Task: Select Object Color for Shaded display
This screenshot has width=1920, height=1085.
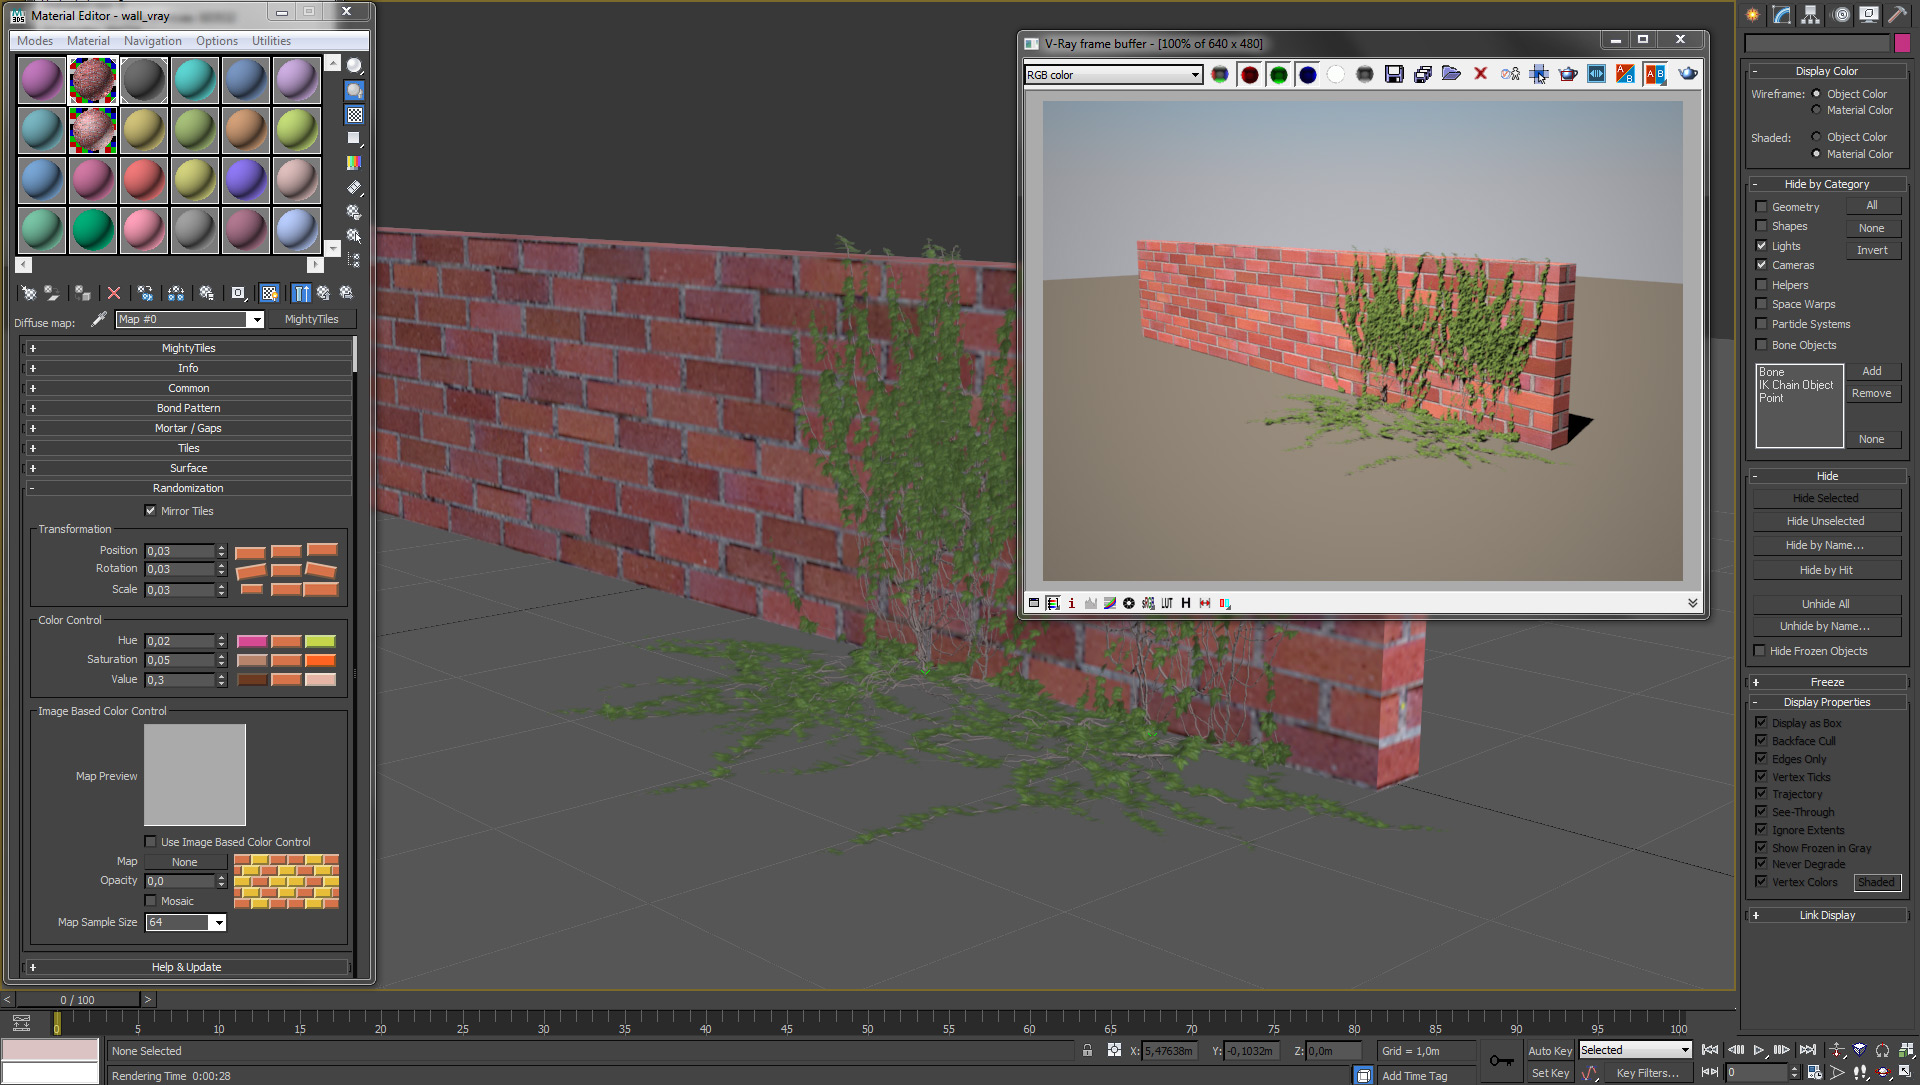Action: (x=1816, y=137)
